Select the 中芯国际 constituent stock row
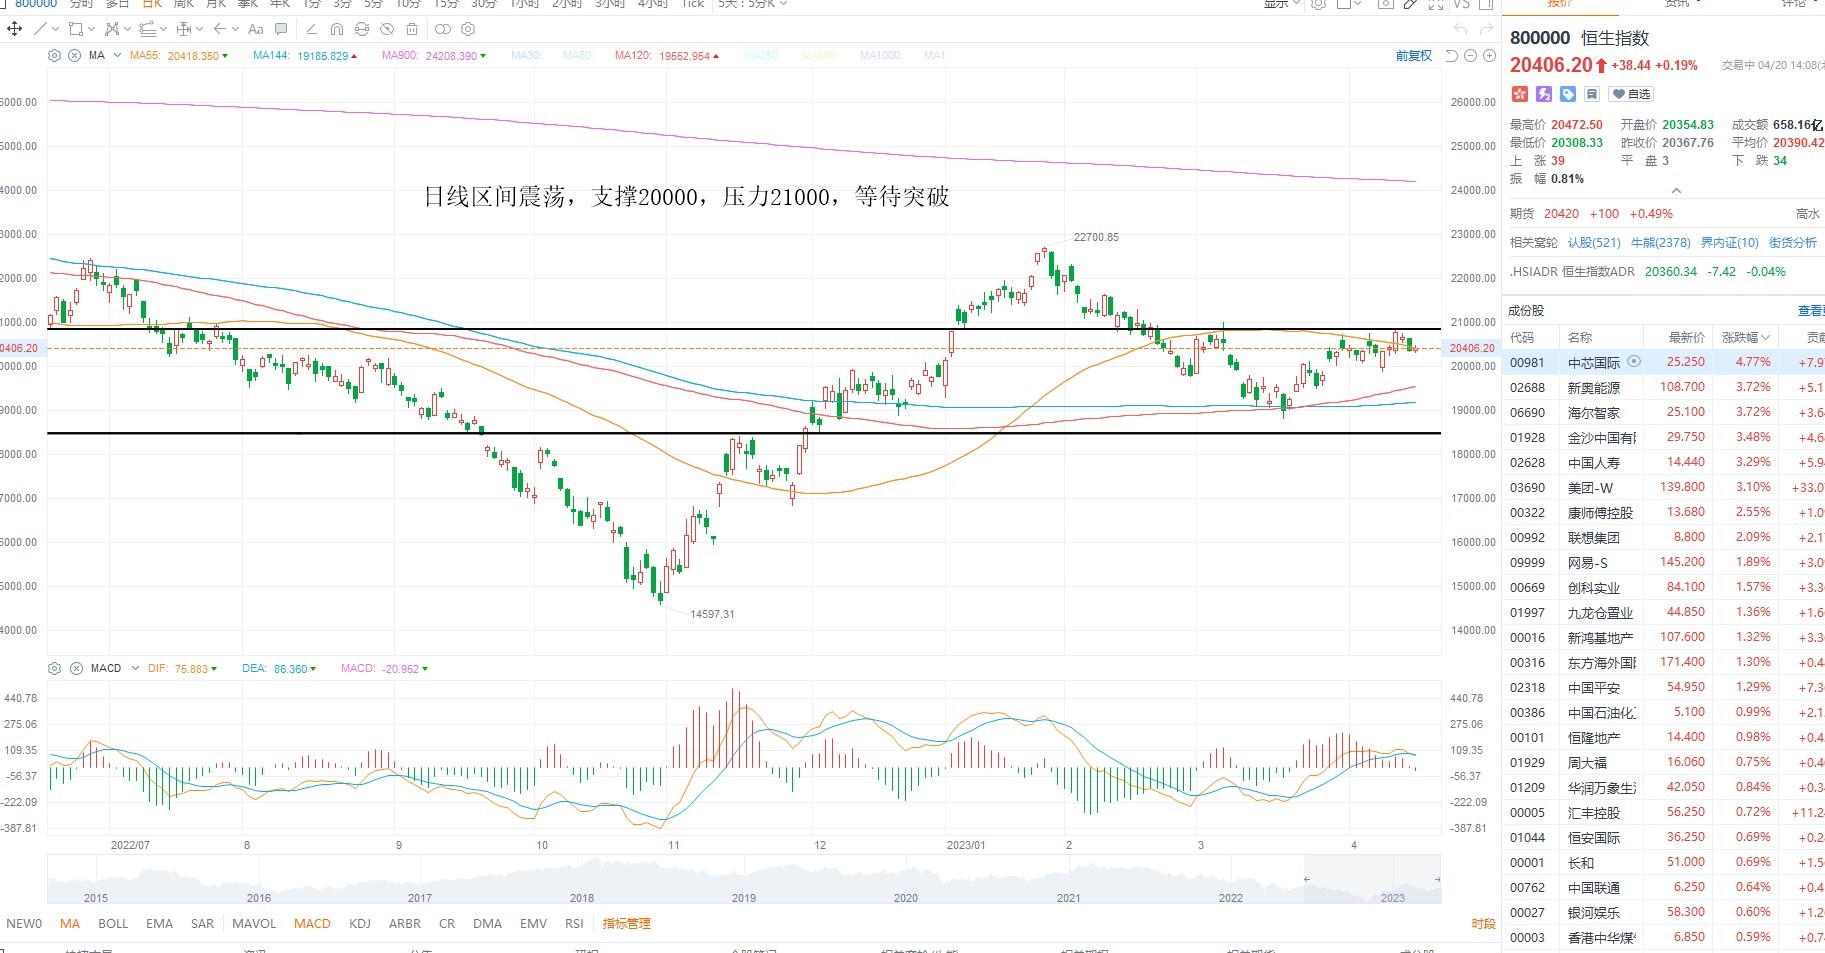This screenshot has width=1825, height=953. point(1663,362)
